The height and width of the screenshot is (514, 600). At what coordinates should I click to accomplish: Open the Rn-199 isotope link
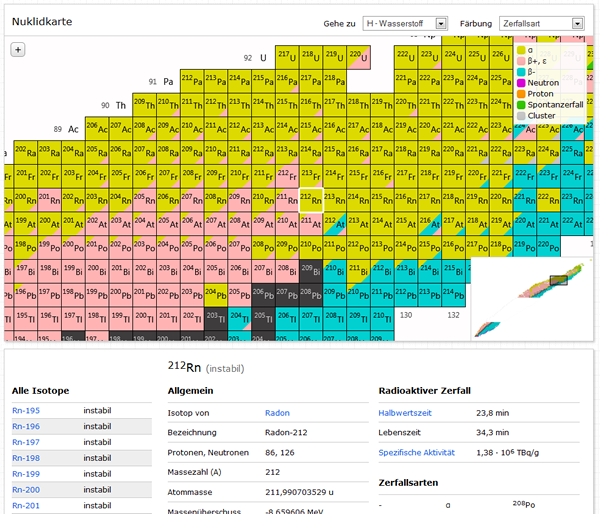pyautogui.click(x=26, y=474)
